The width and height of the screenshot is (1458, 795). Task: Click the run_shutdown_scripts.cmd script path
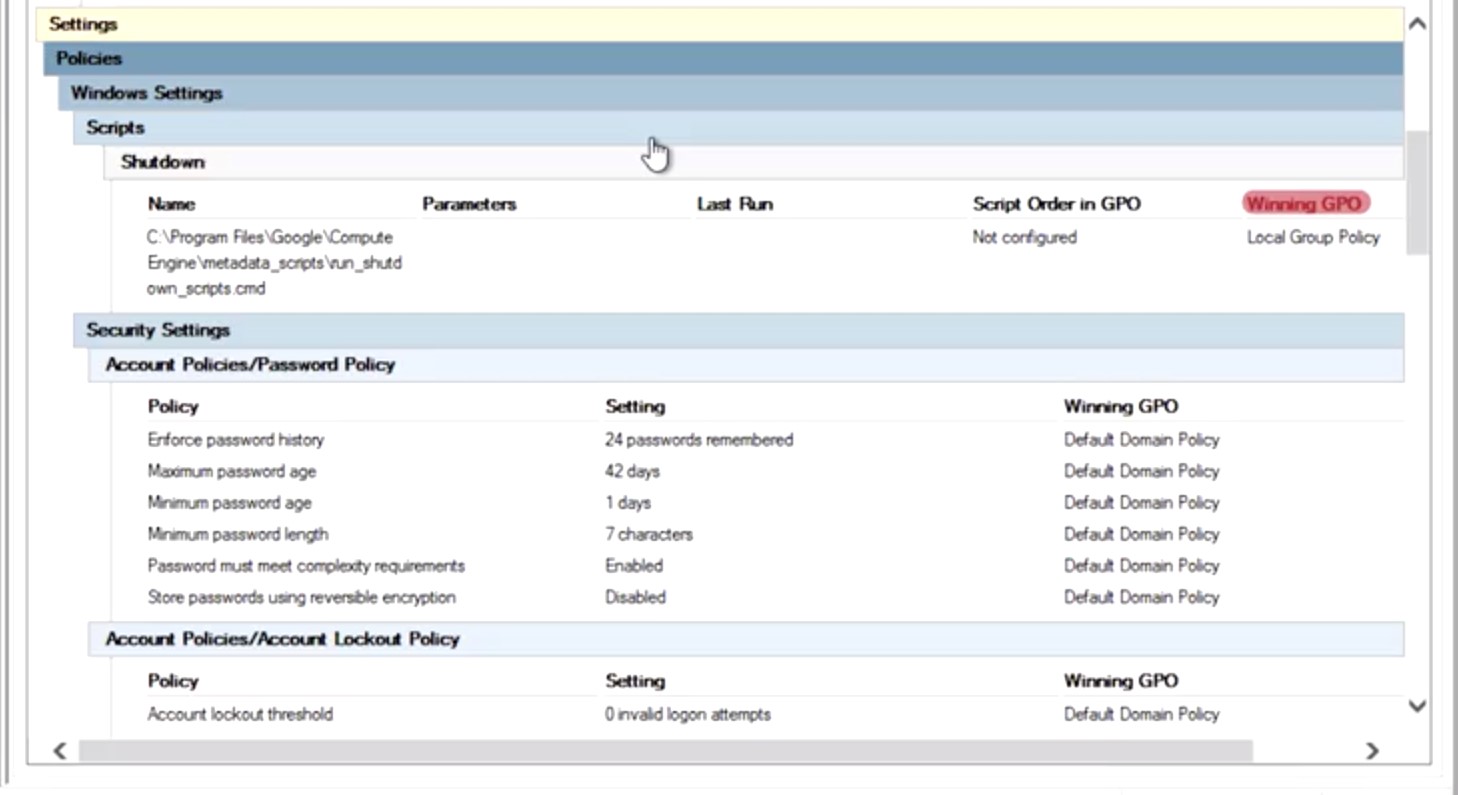[x=275, y=263]
